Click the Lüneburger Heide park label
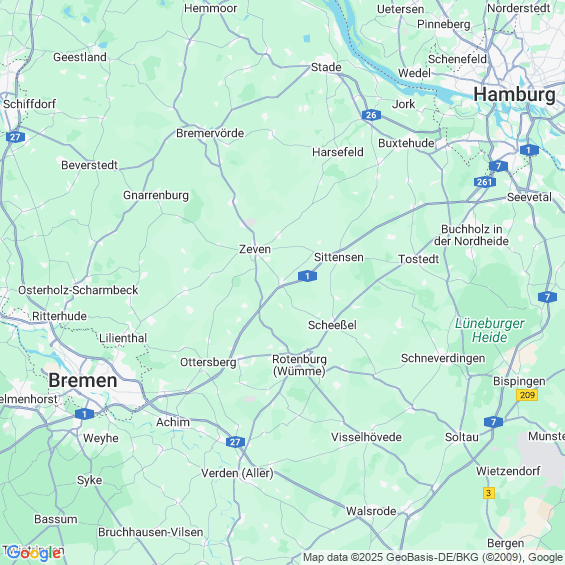Screen dimensions: 565x565 489,330
